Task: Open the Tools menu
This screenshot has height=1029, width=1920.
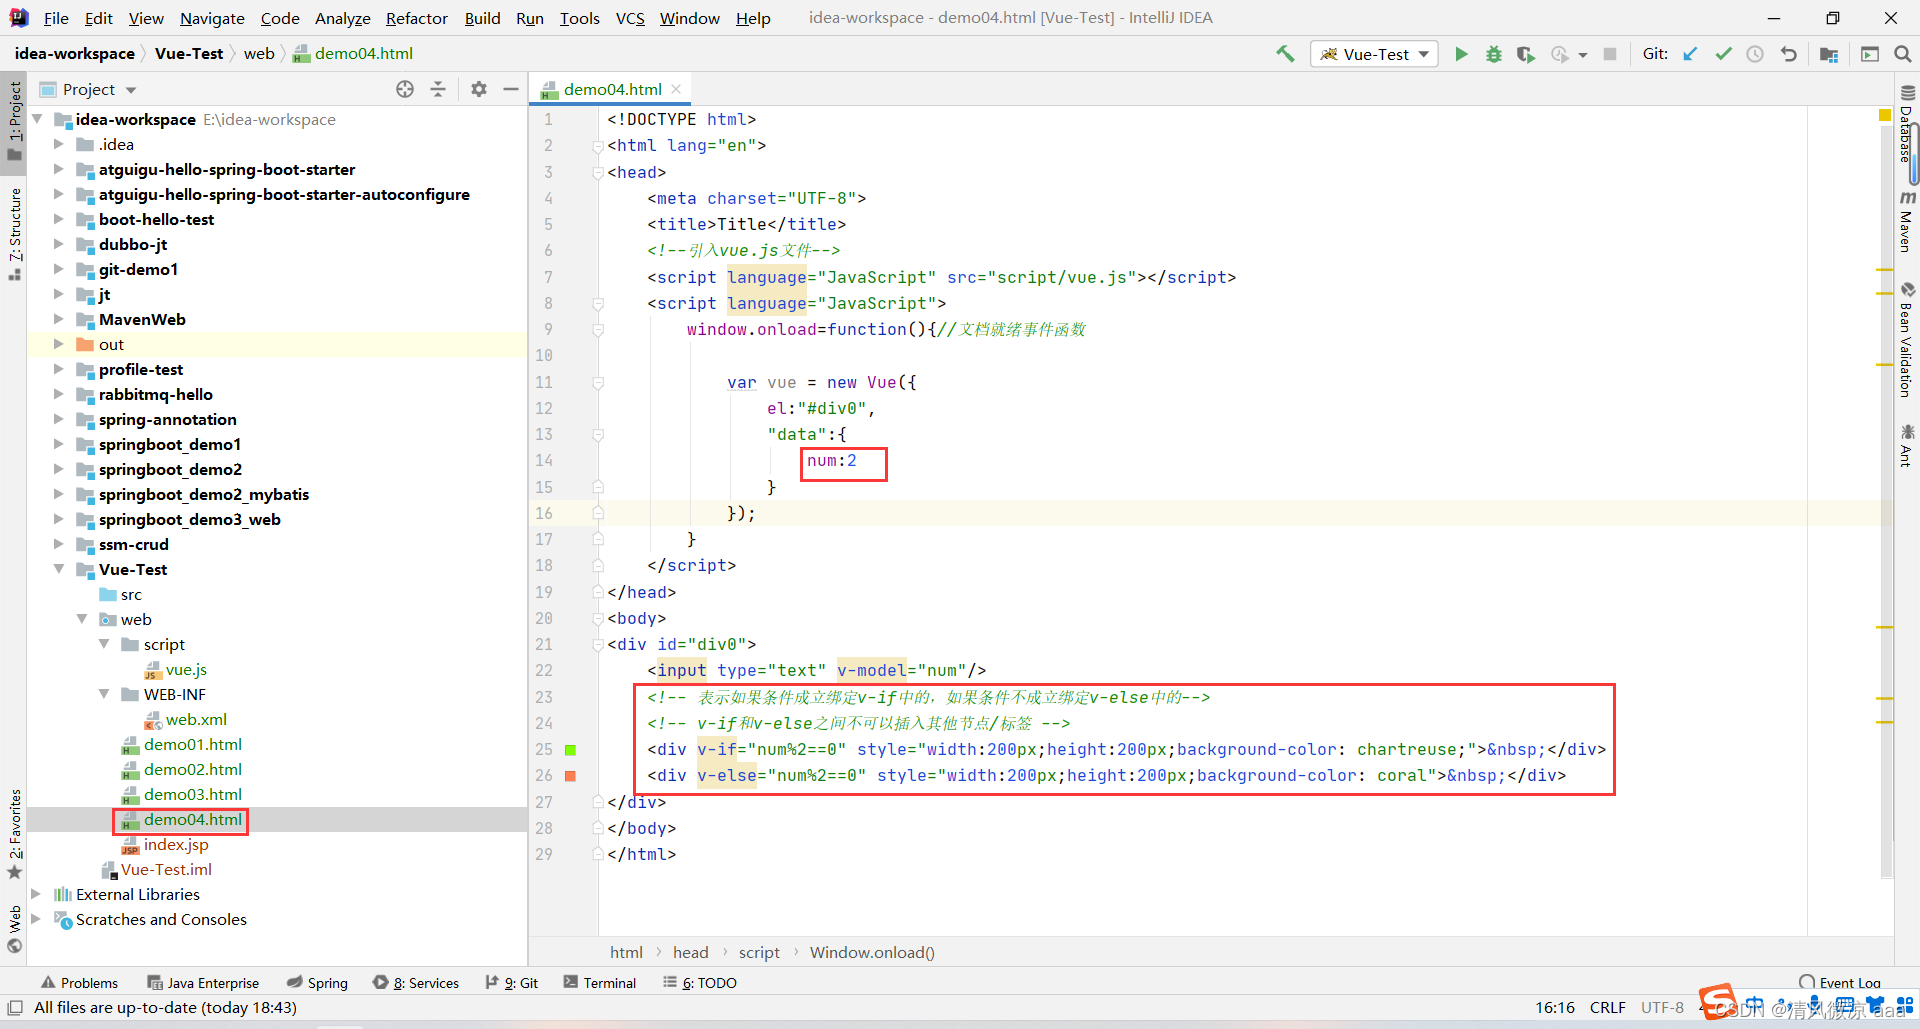Action: click(579, 18)
